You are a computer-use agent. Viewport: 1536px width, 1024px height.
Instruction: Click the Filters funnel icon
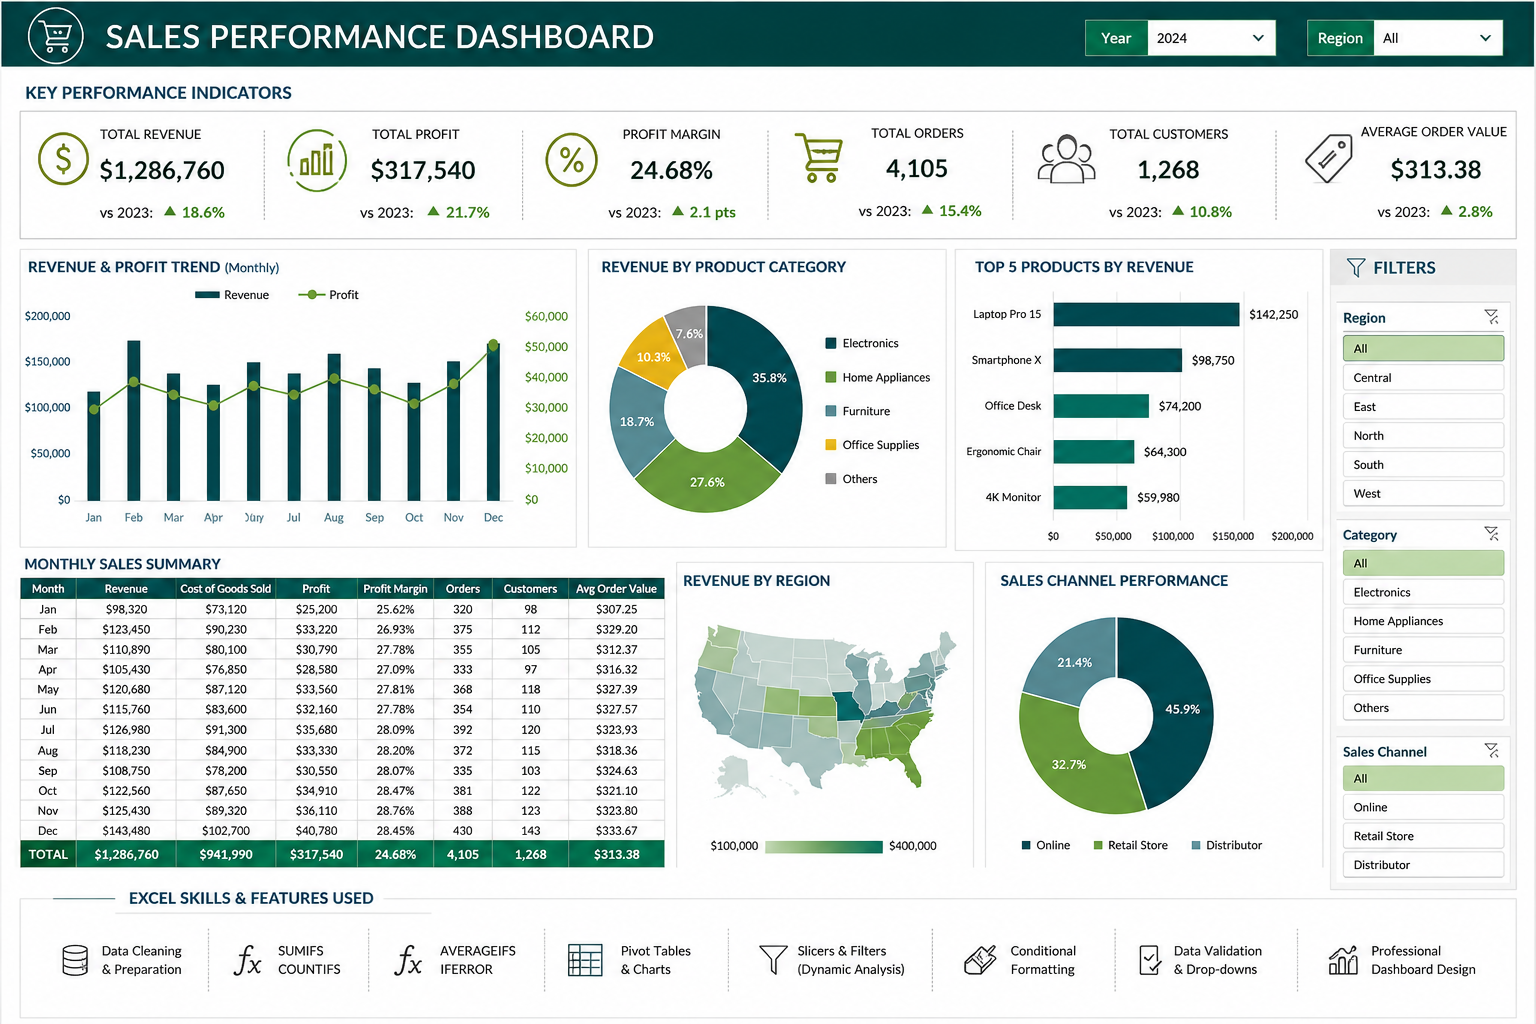pos(1355,267)
